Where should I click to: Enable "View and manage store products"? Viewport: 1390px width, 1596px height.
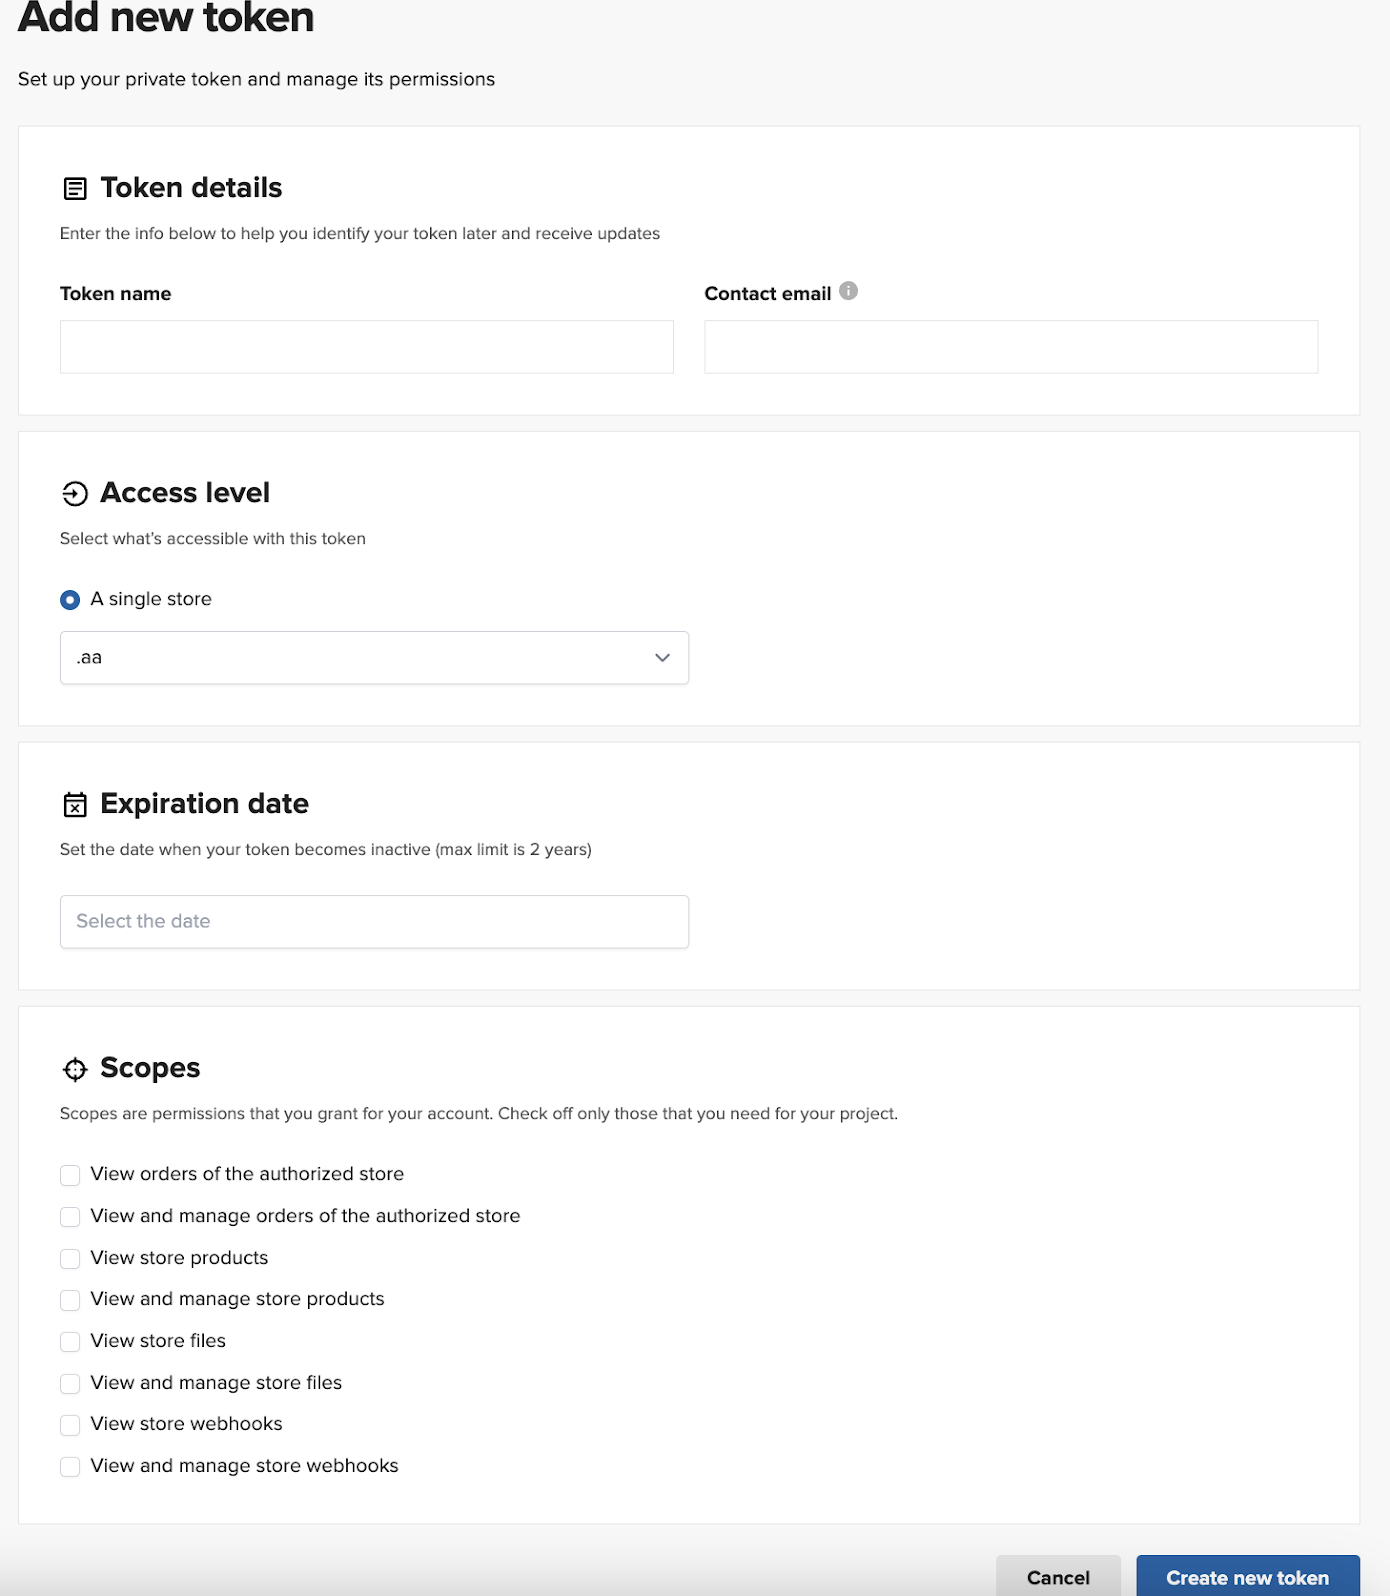point(70,1300)
